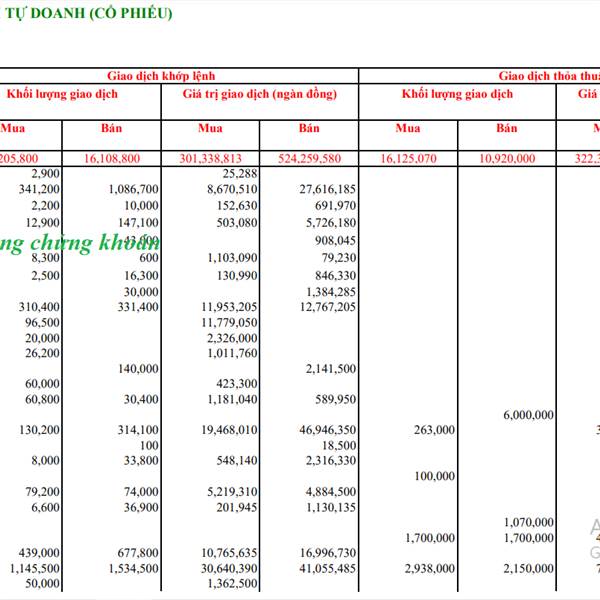Image resolution: width=600 pixels, height=600 pixels.
Task: Click entry 16,996,730
Action: 328,553
